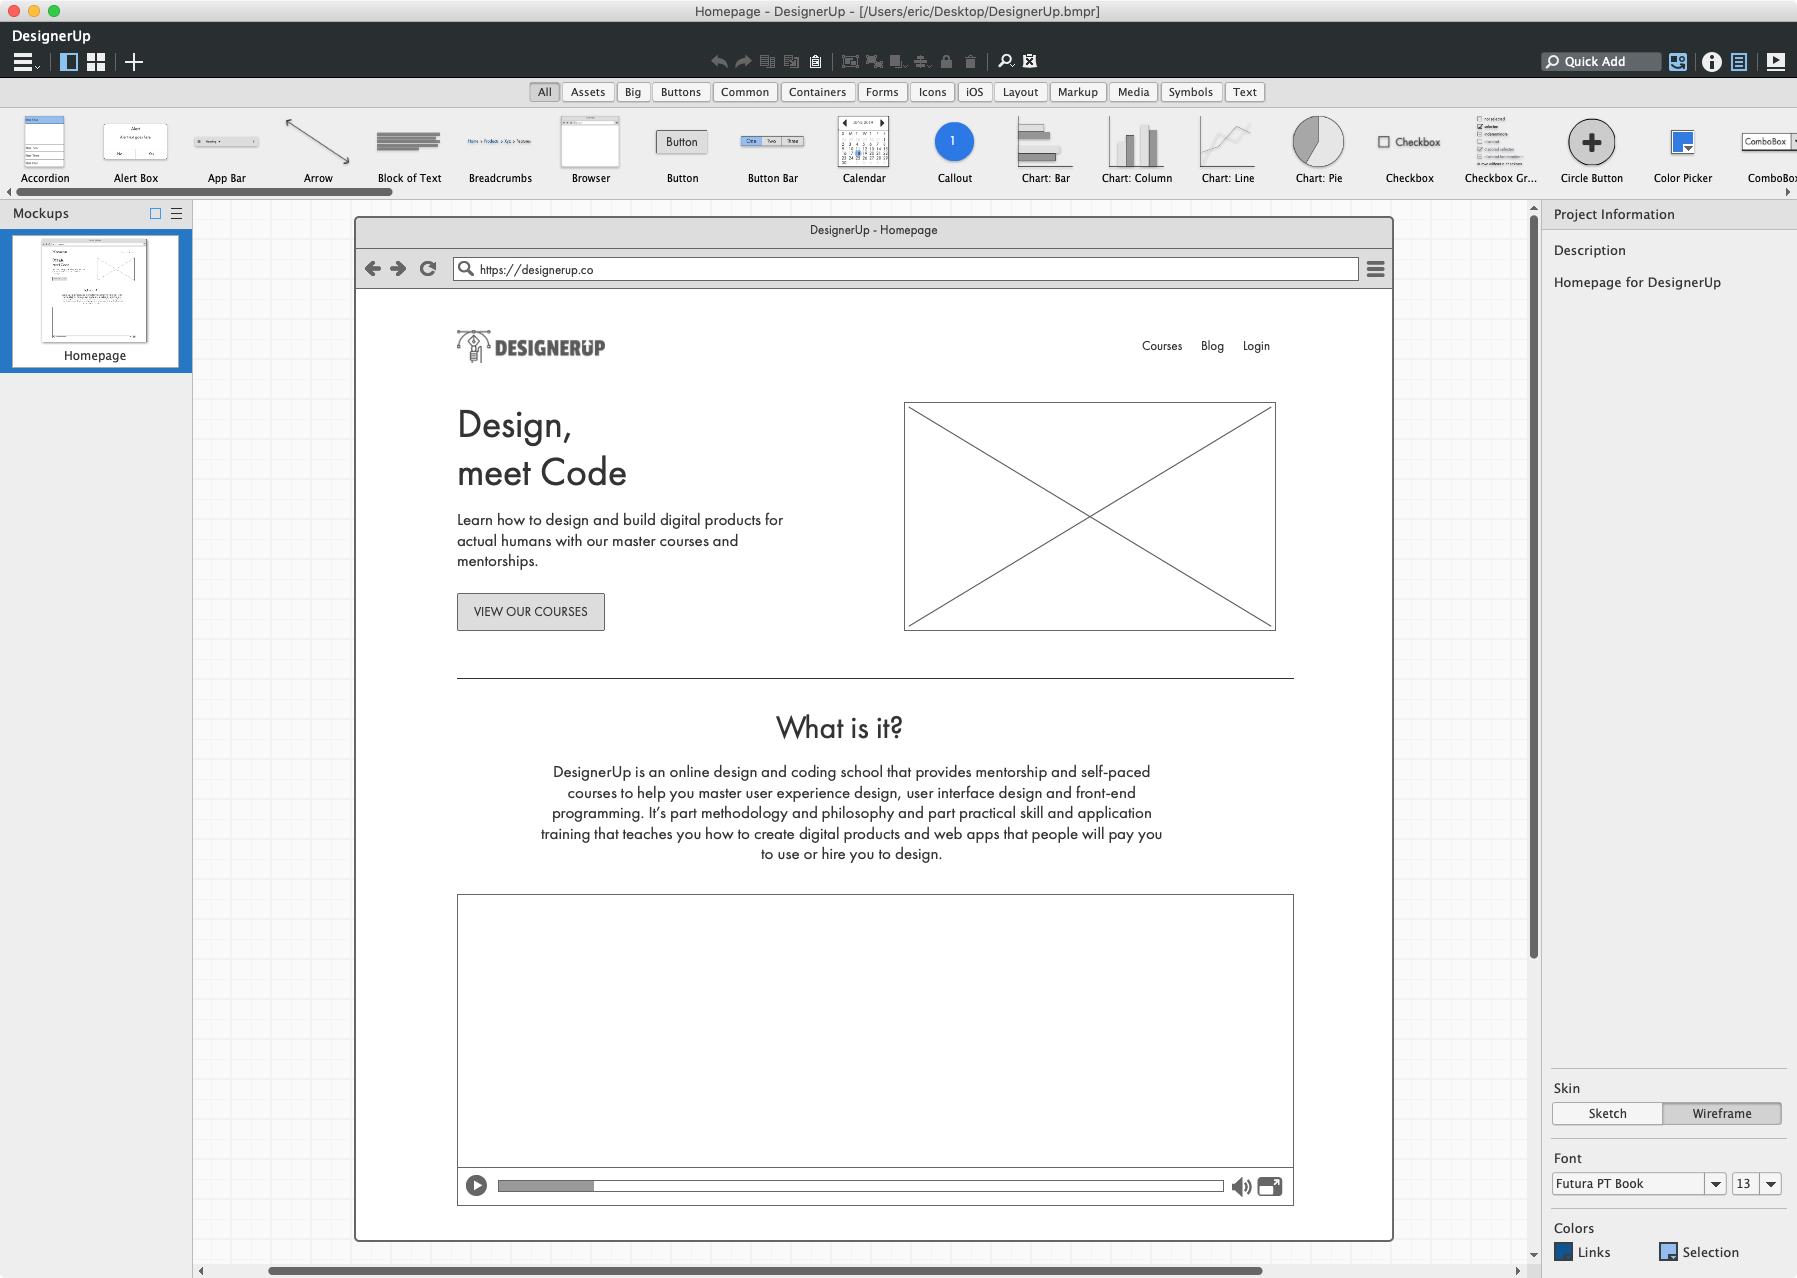The width and height of the screenshot is (1797, 1278).
Task: Click the Homepage mockup thumbnail
Action: tap(95, 301)
